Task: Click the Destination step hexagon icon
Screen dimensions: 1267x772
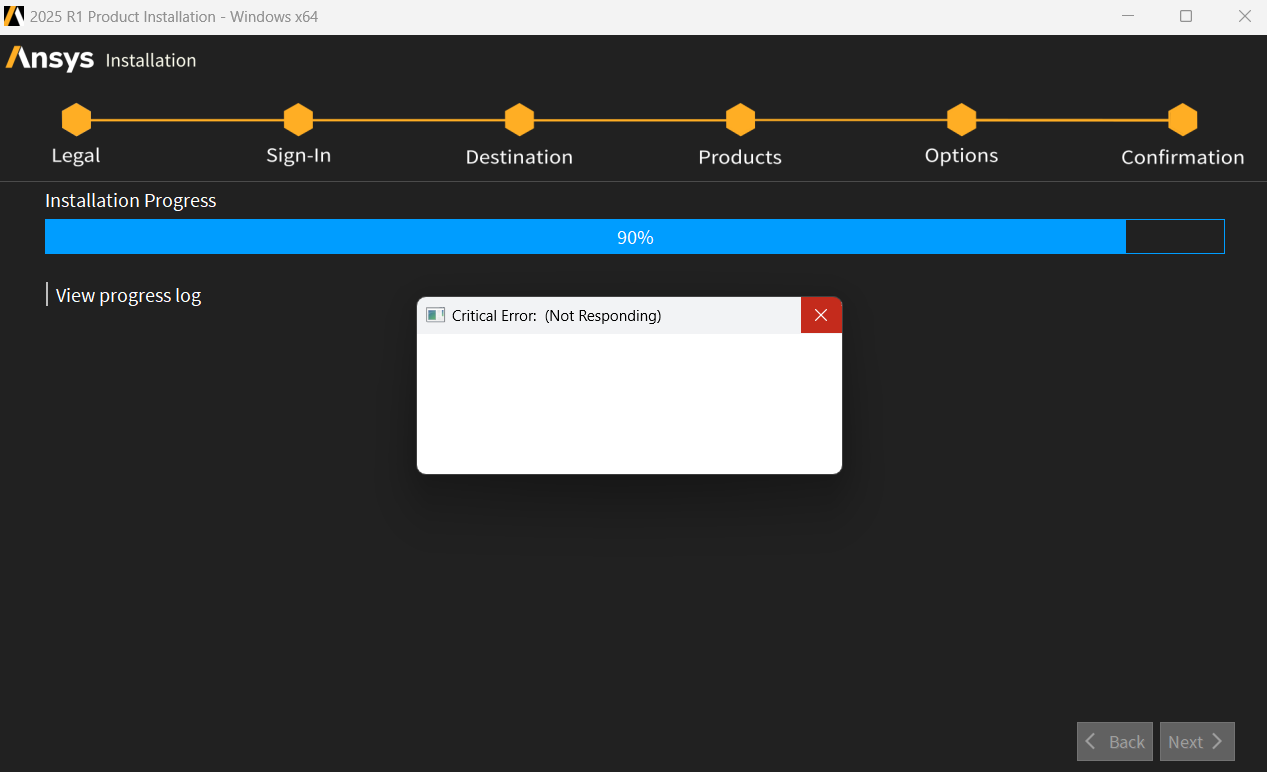Action: [x=519, y=120]
